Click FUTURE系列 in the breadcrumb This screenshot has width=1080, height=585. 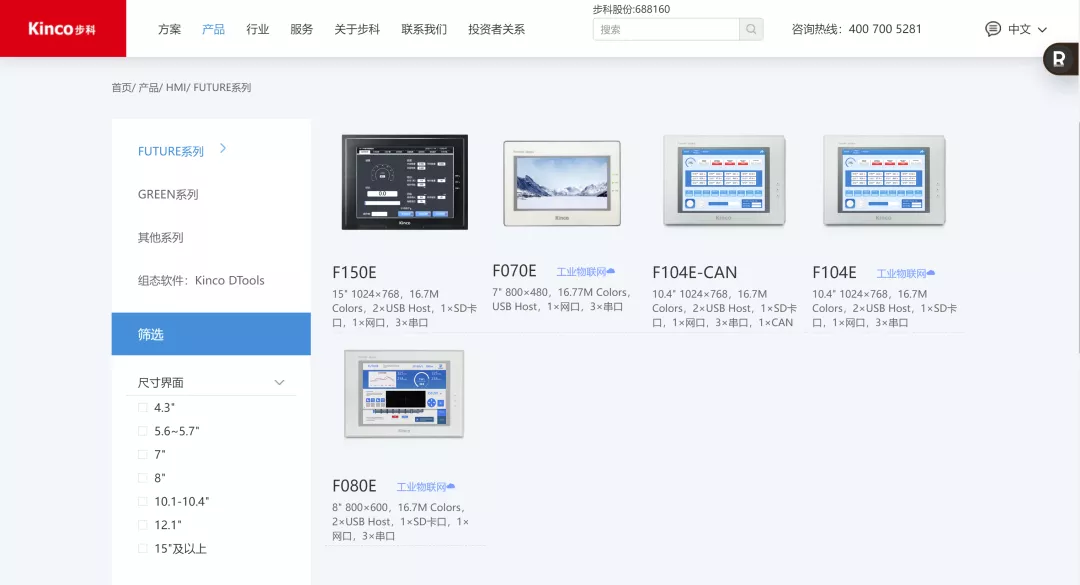pyautogui.click(x=222, y=88)
